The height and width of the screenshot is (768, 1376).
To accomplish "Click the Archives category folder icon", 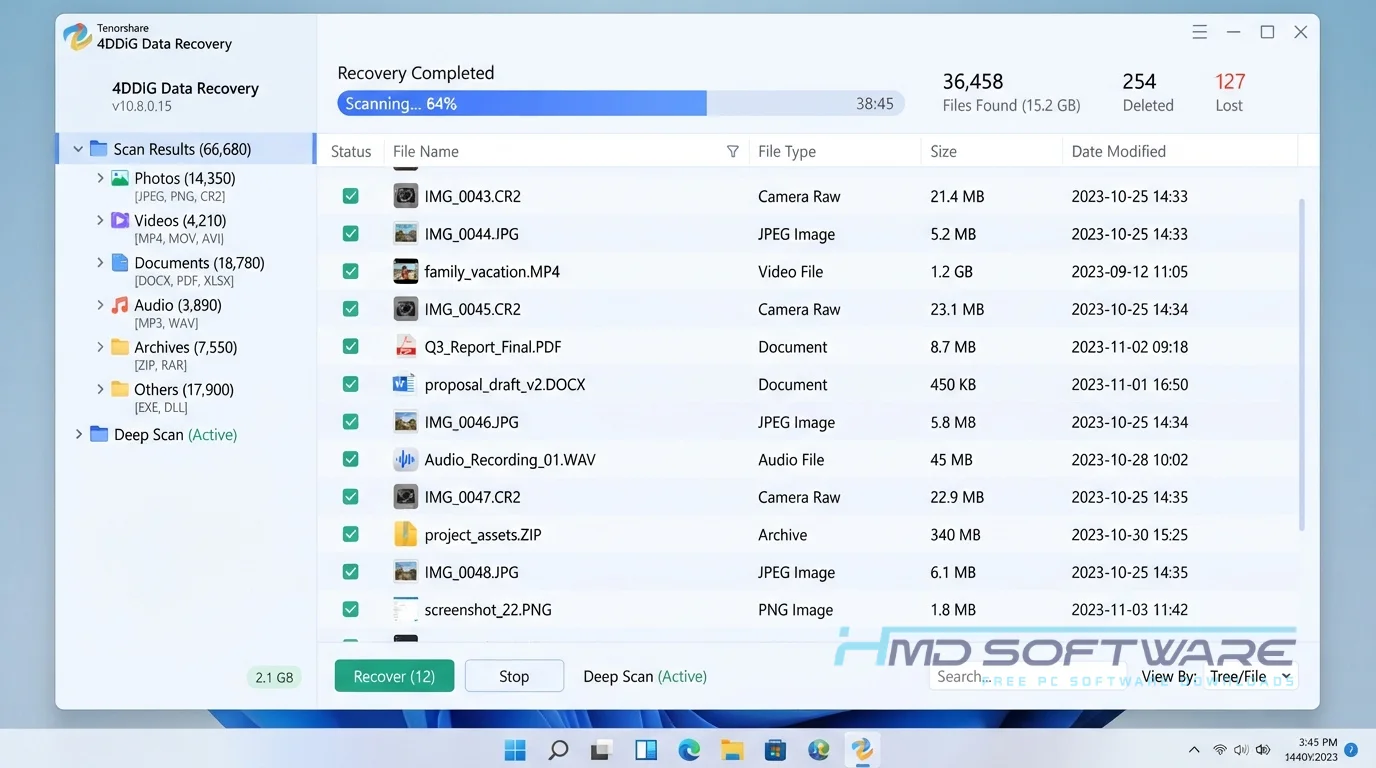I will point(120,347).
